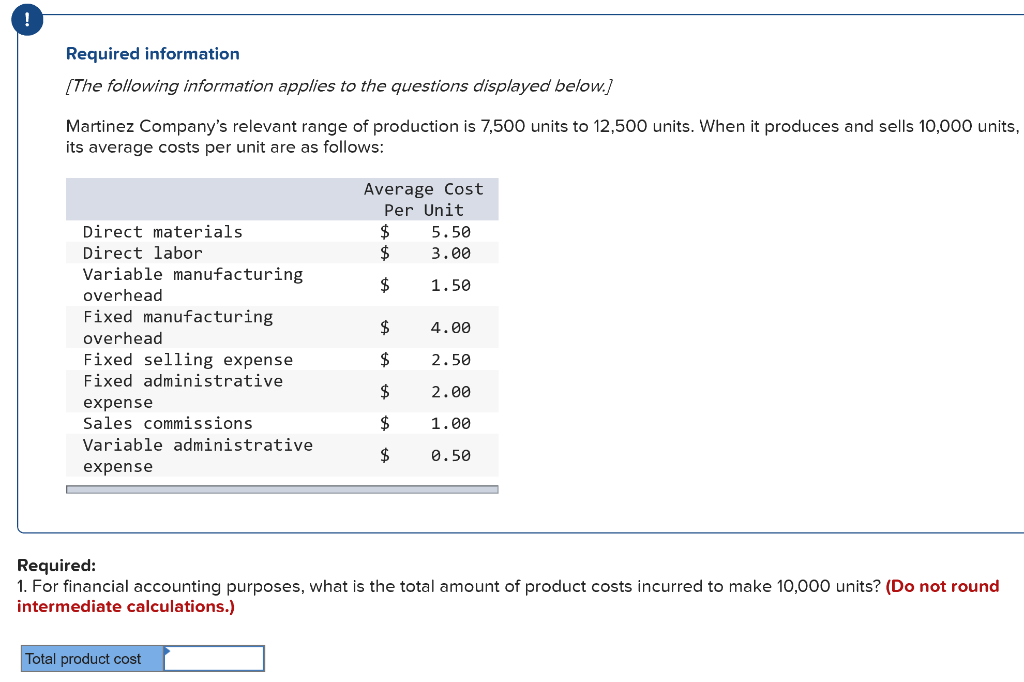Select the 2.50 fixed selling value
This screenshot has width=1024, height=682.
(x=451, y=360)
